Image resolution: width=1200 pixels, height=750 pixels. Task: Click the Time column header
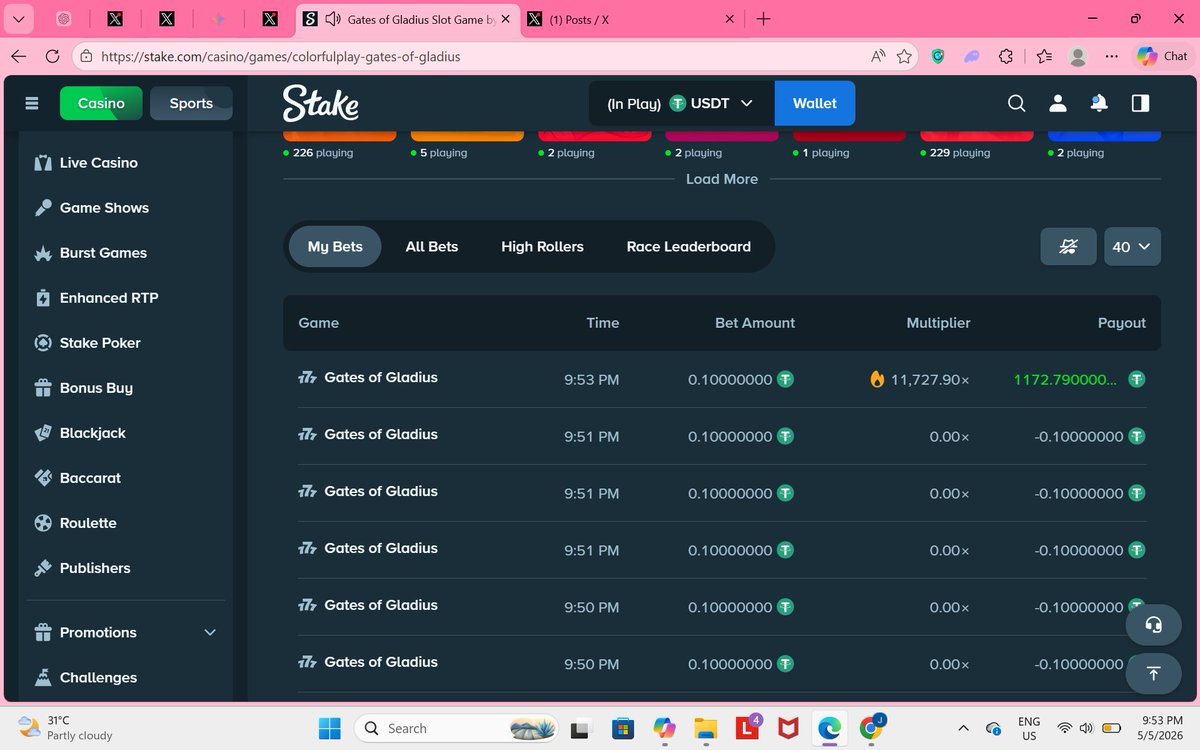pyautogui.click(x=603, y=323)
